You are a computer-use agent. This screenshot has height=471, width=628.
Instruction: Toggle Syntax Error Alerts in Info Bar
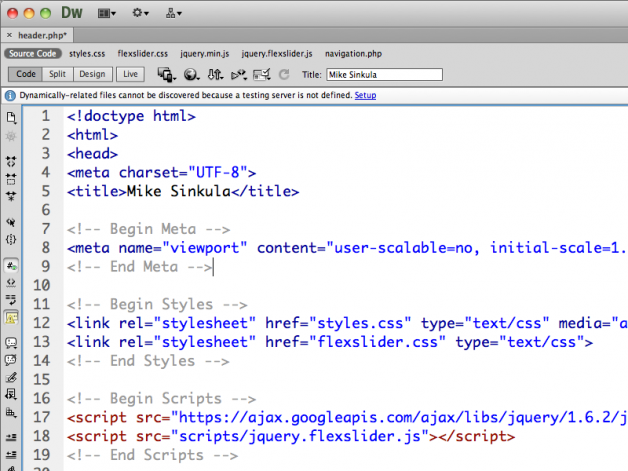point(11,318)
